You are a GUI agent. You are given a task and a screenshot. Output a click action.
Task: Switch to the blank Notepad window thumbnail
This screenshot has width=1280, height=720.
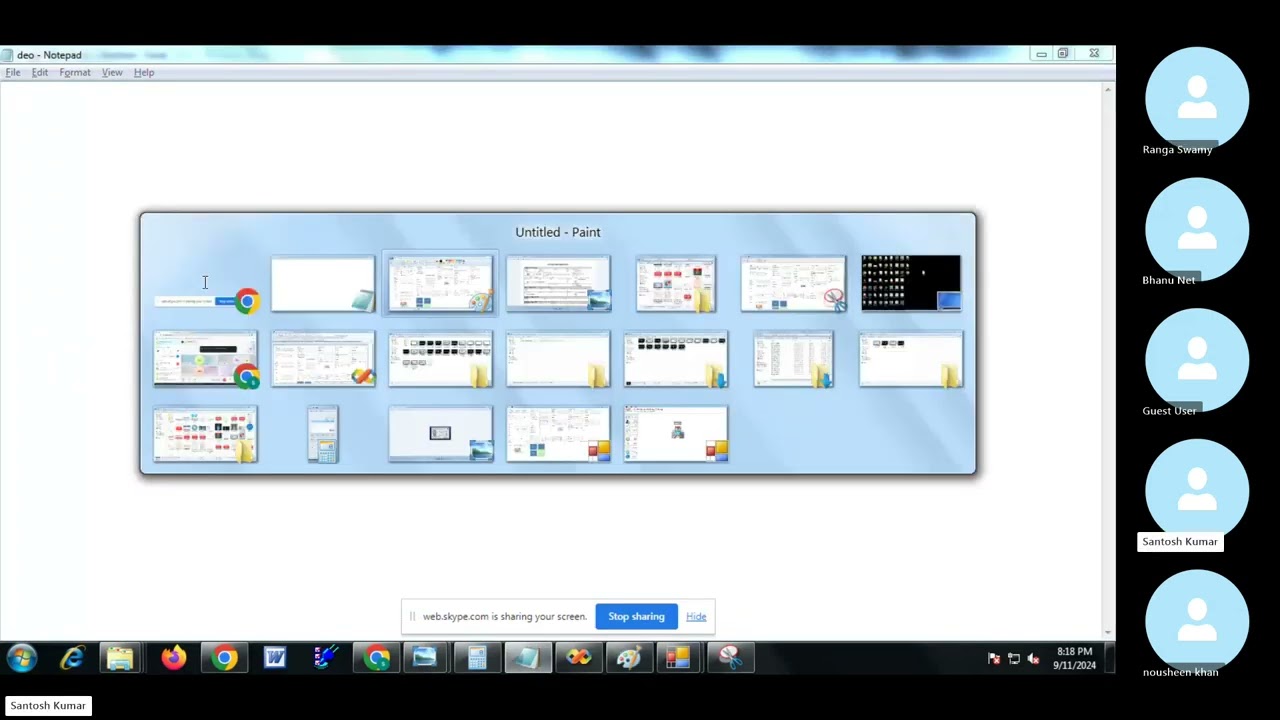coord(323,284)
